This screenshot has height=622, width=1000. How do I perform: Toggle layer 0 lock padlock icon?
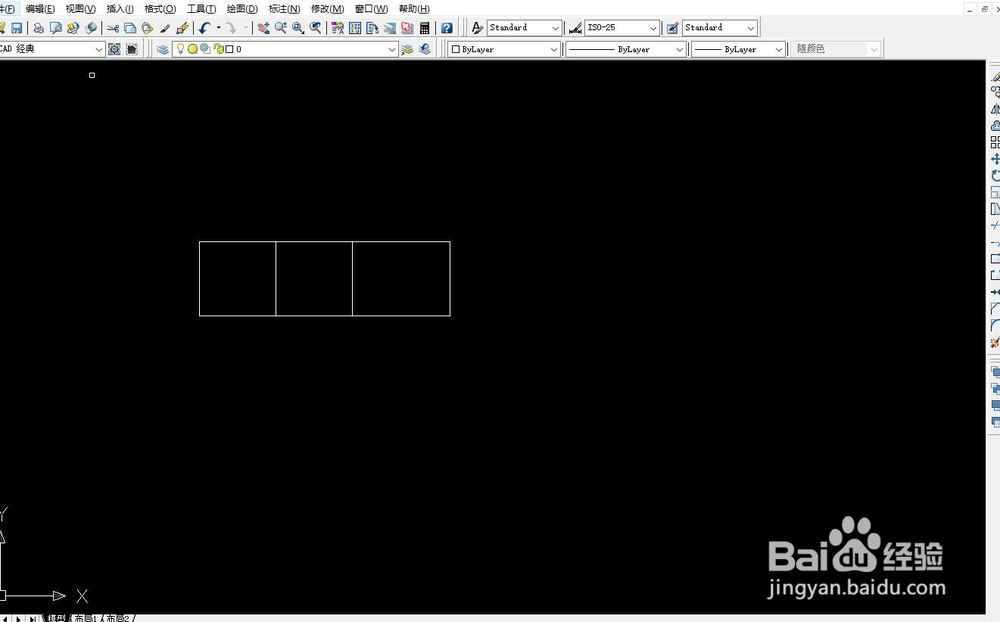(x=218, y=49)
